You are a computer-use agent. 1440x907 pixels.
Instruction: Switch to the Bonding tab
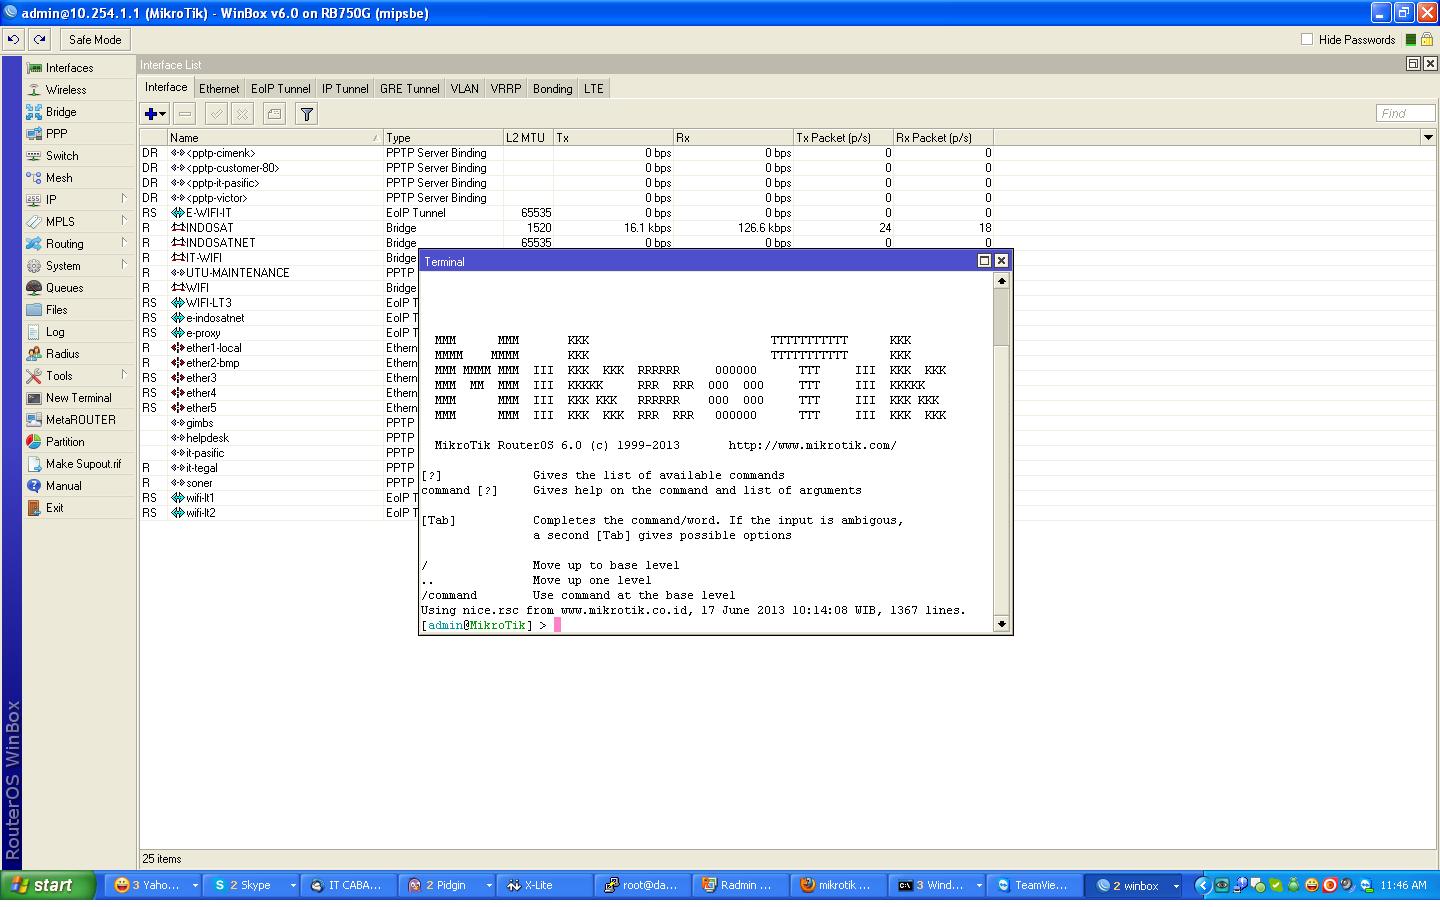click(x=553, y=89)
